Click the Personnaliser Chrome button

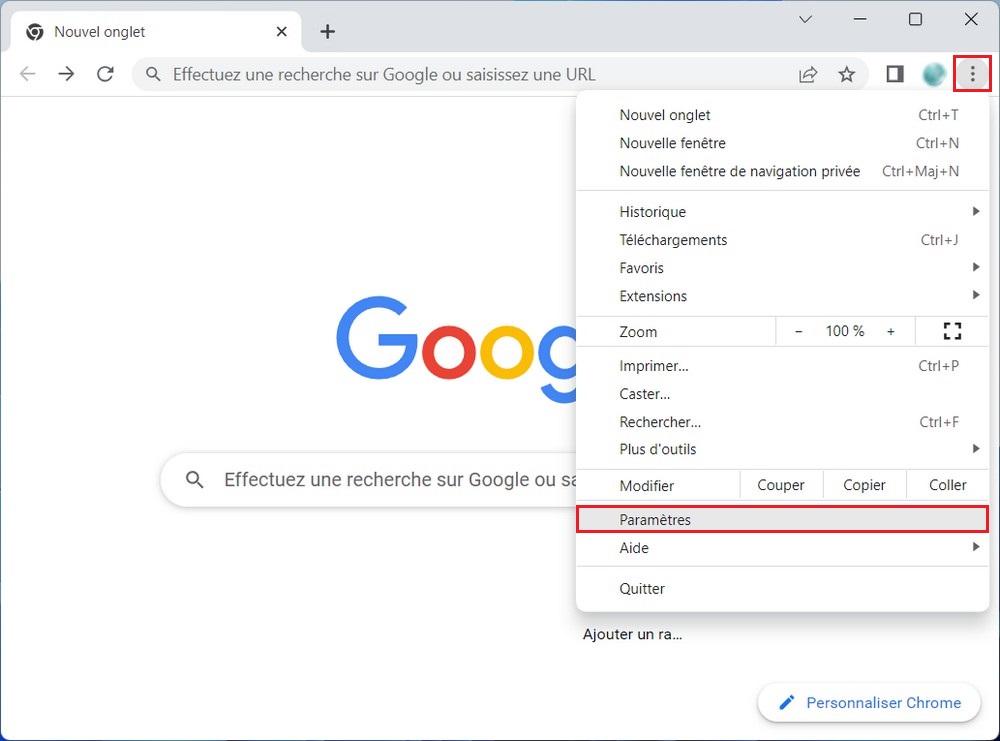pyautogui.click(x=869, y=702)
